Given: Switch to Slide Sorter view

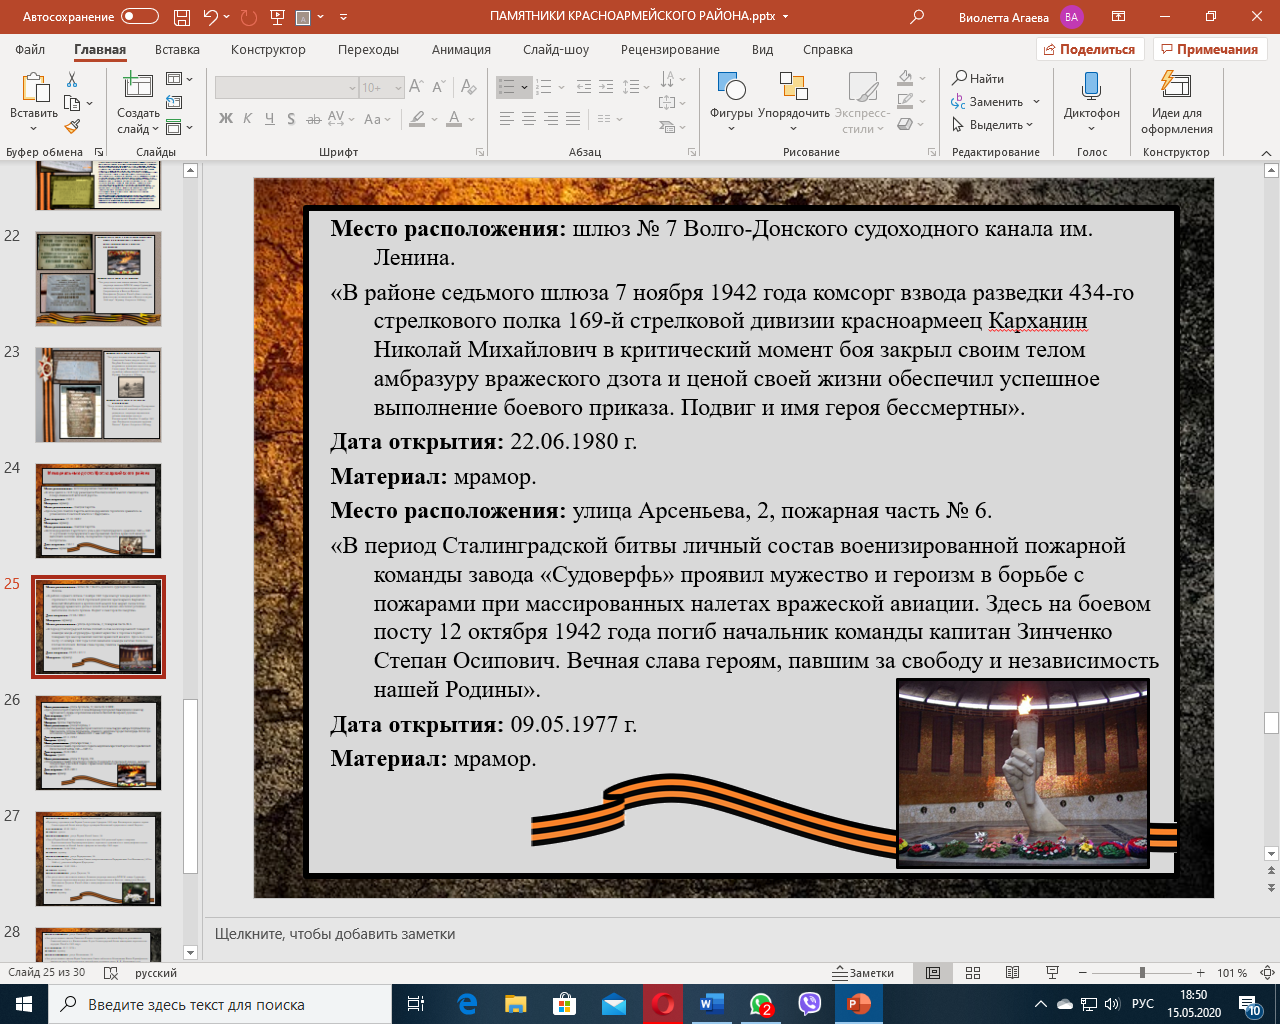Looking at the screenshot, I should (x=973, y=973).
